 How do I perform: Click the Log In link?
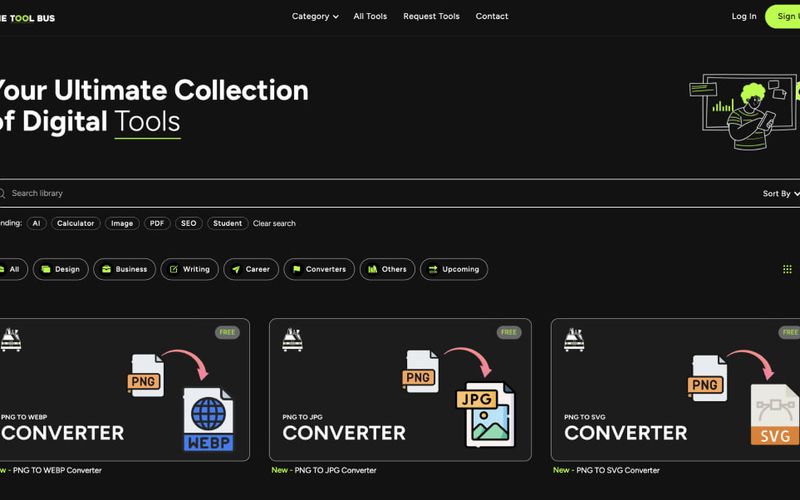(x=744, y=16)
